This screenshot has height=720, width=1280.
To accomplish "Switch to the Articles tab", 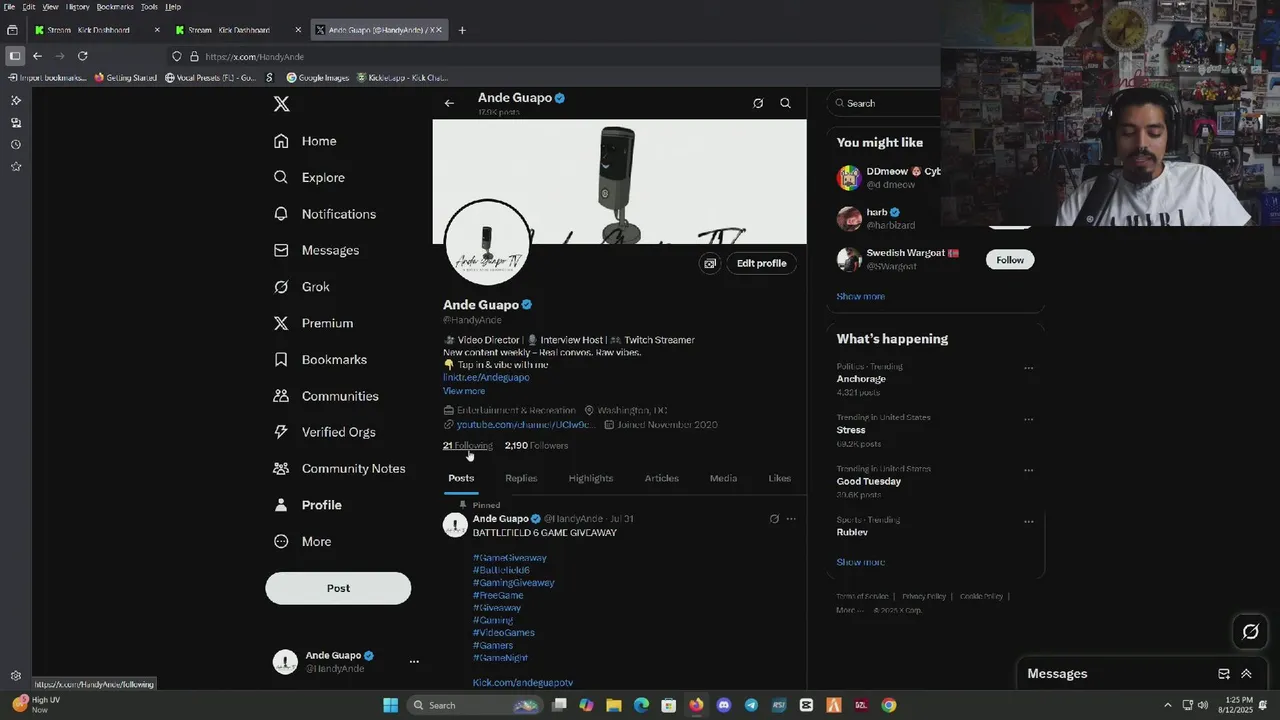I will (662, 478).
